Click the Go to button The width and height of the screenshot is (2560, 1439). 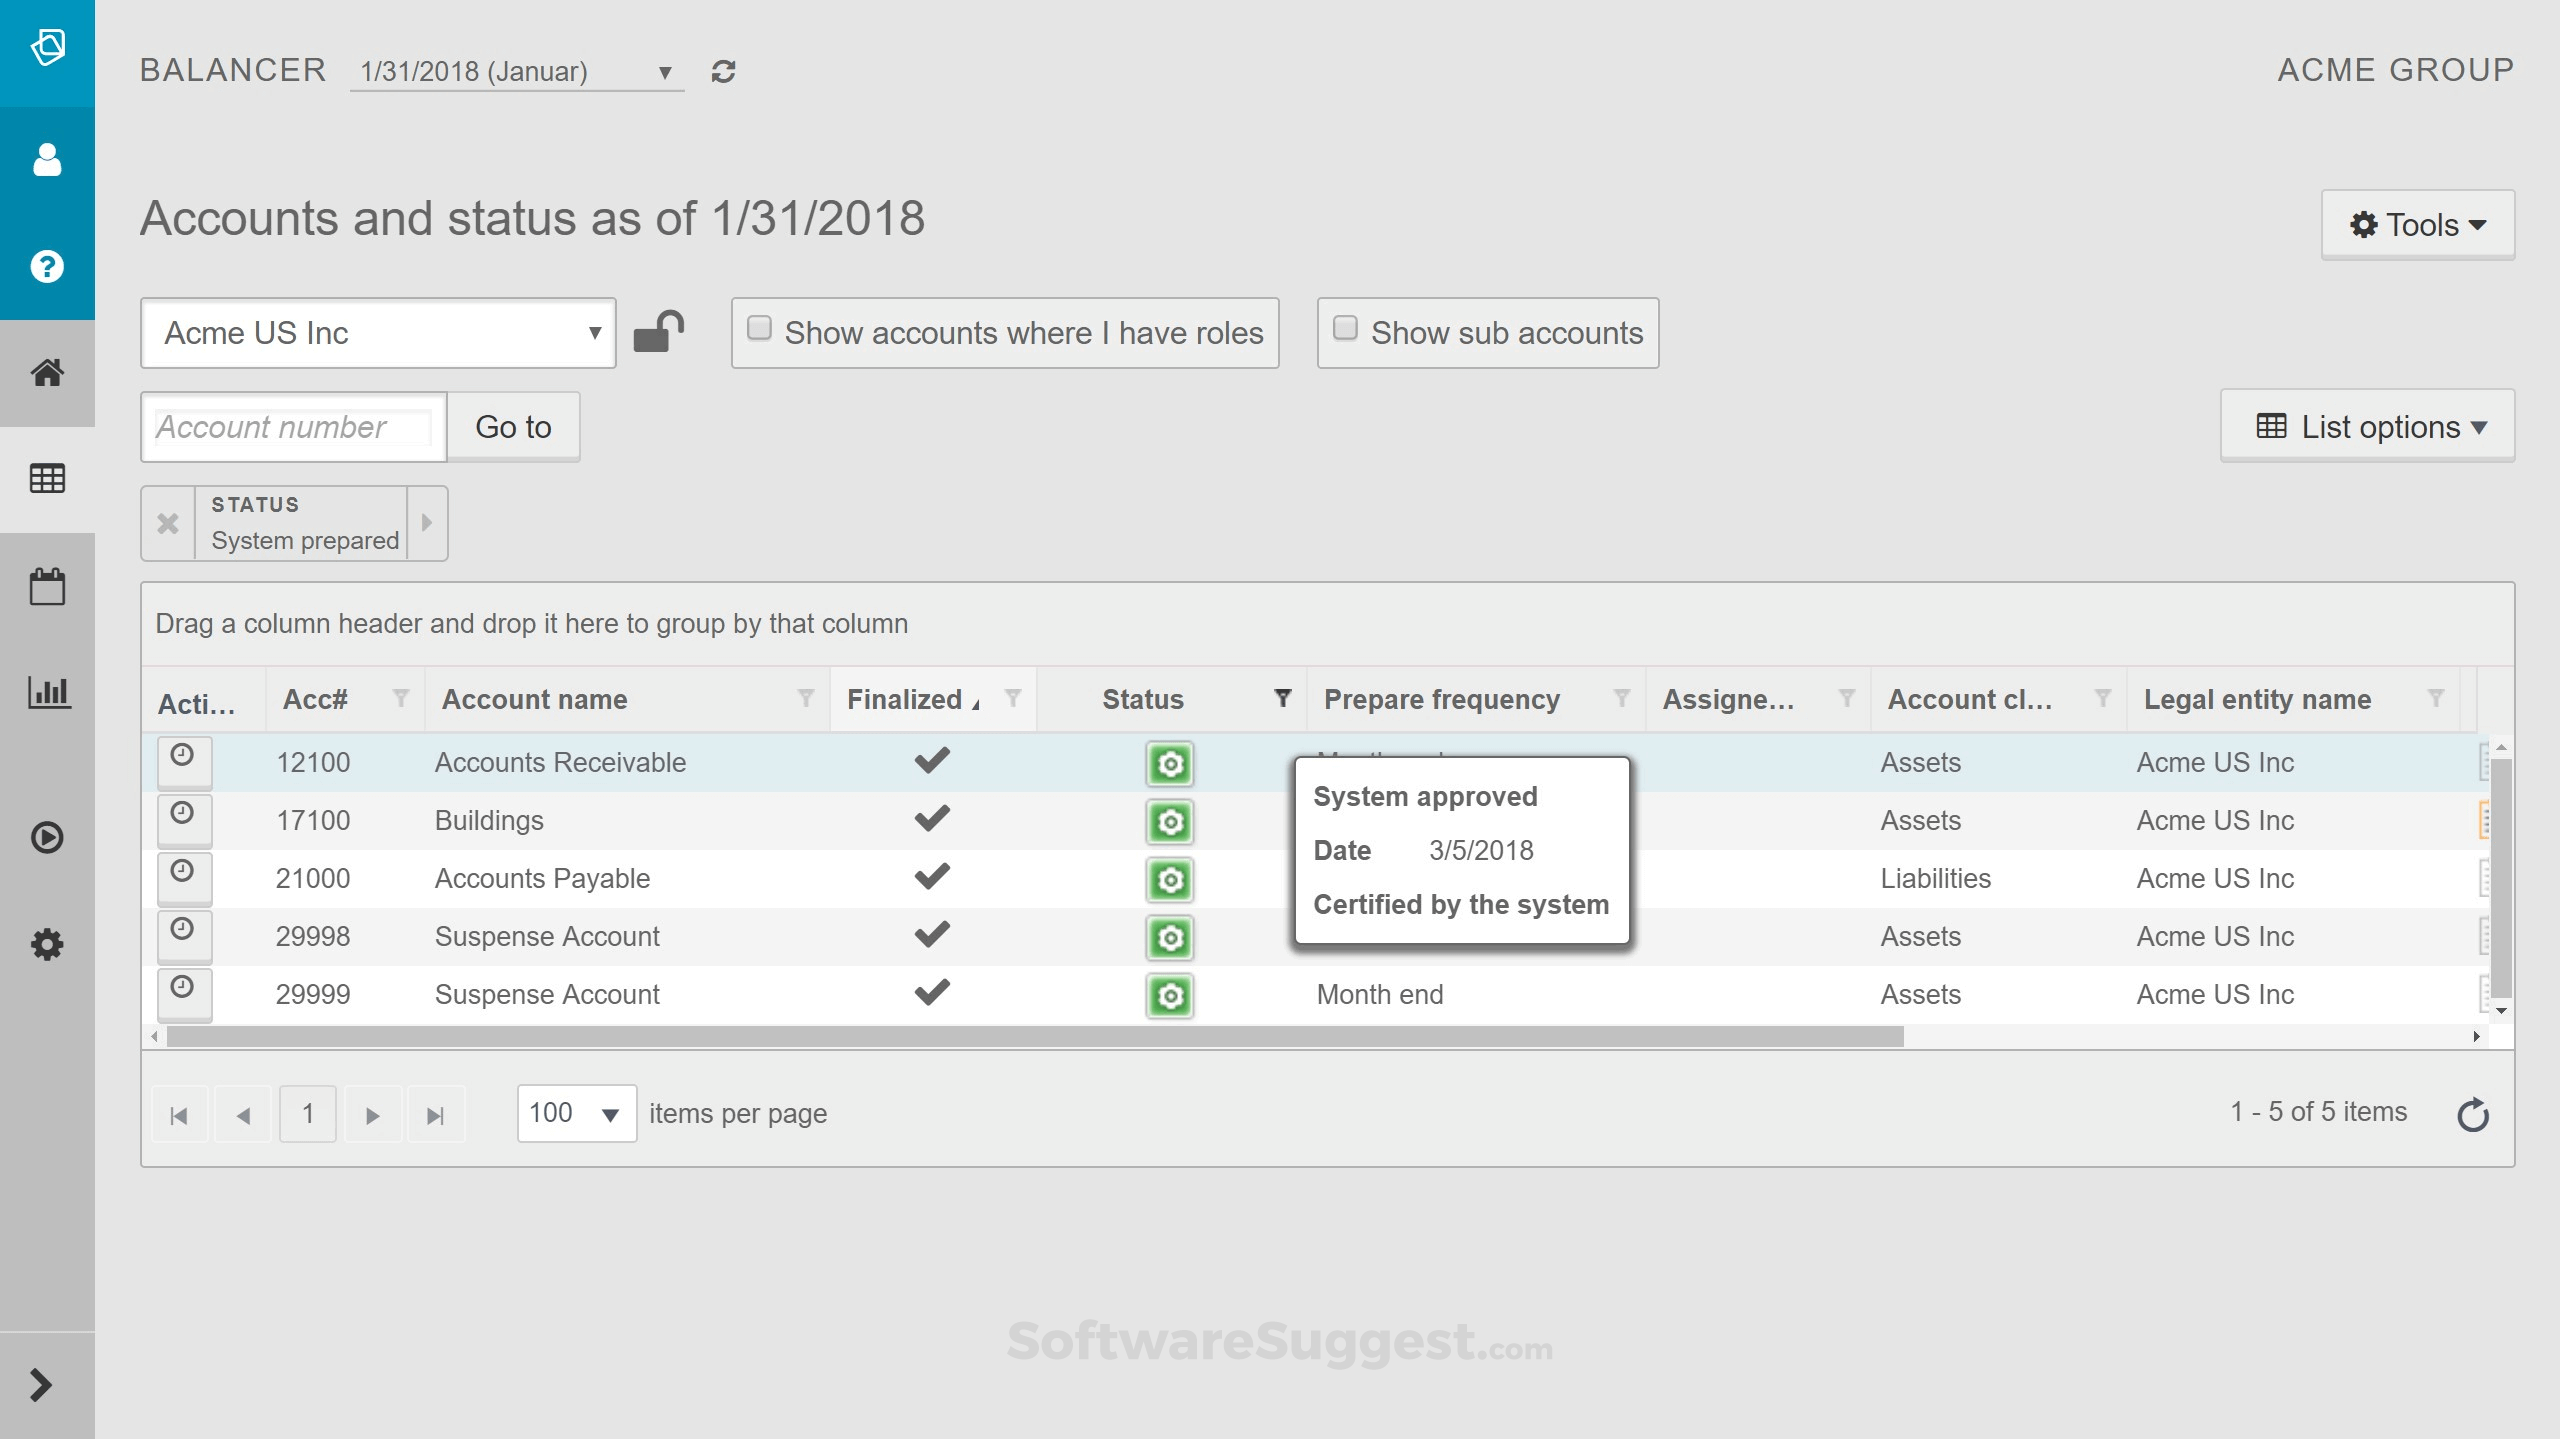pyautogui.click(x=513, y=427)
